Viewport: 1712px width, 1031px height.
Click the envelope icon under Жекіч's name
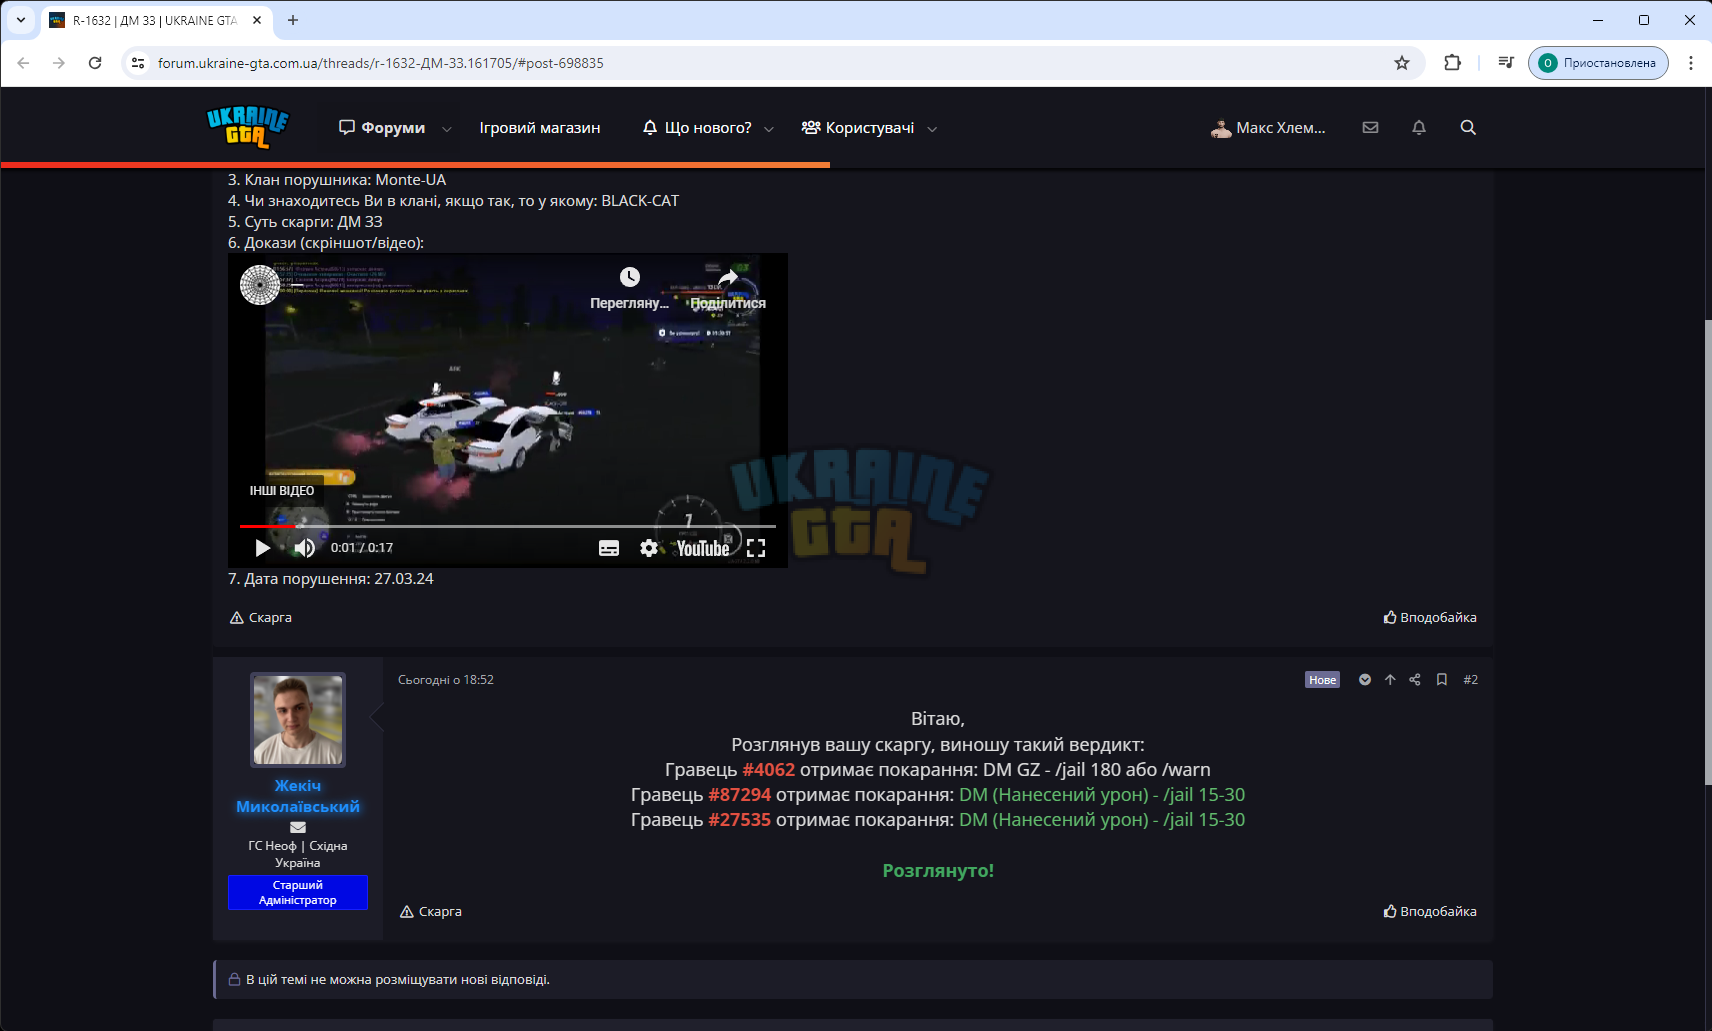tap(298, 827)
